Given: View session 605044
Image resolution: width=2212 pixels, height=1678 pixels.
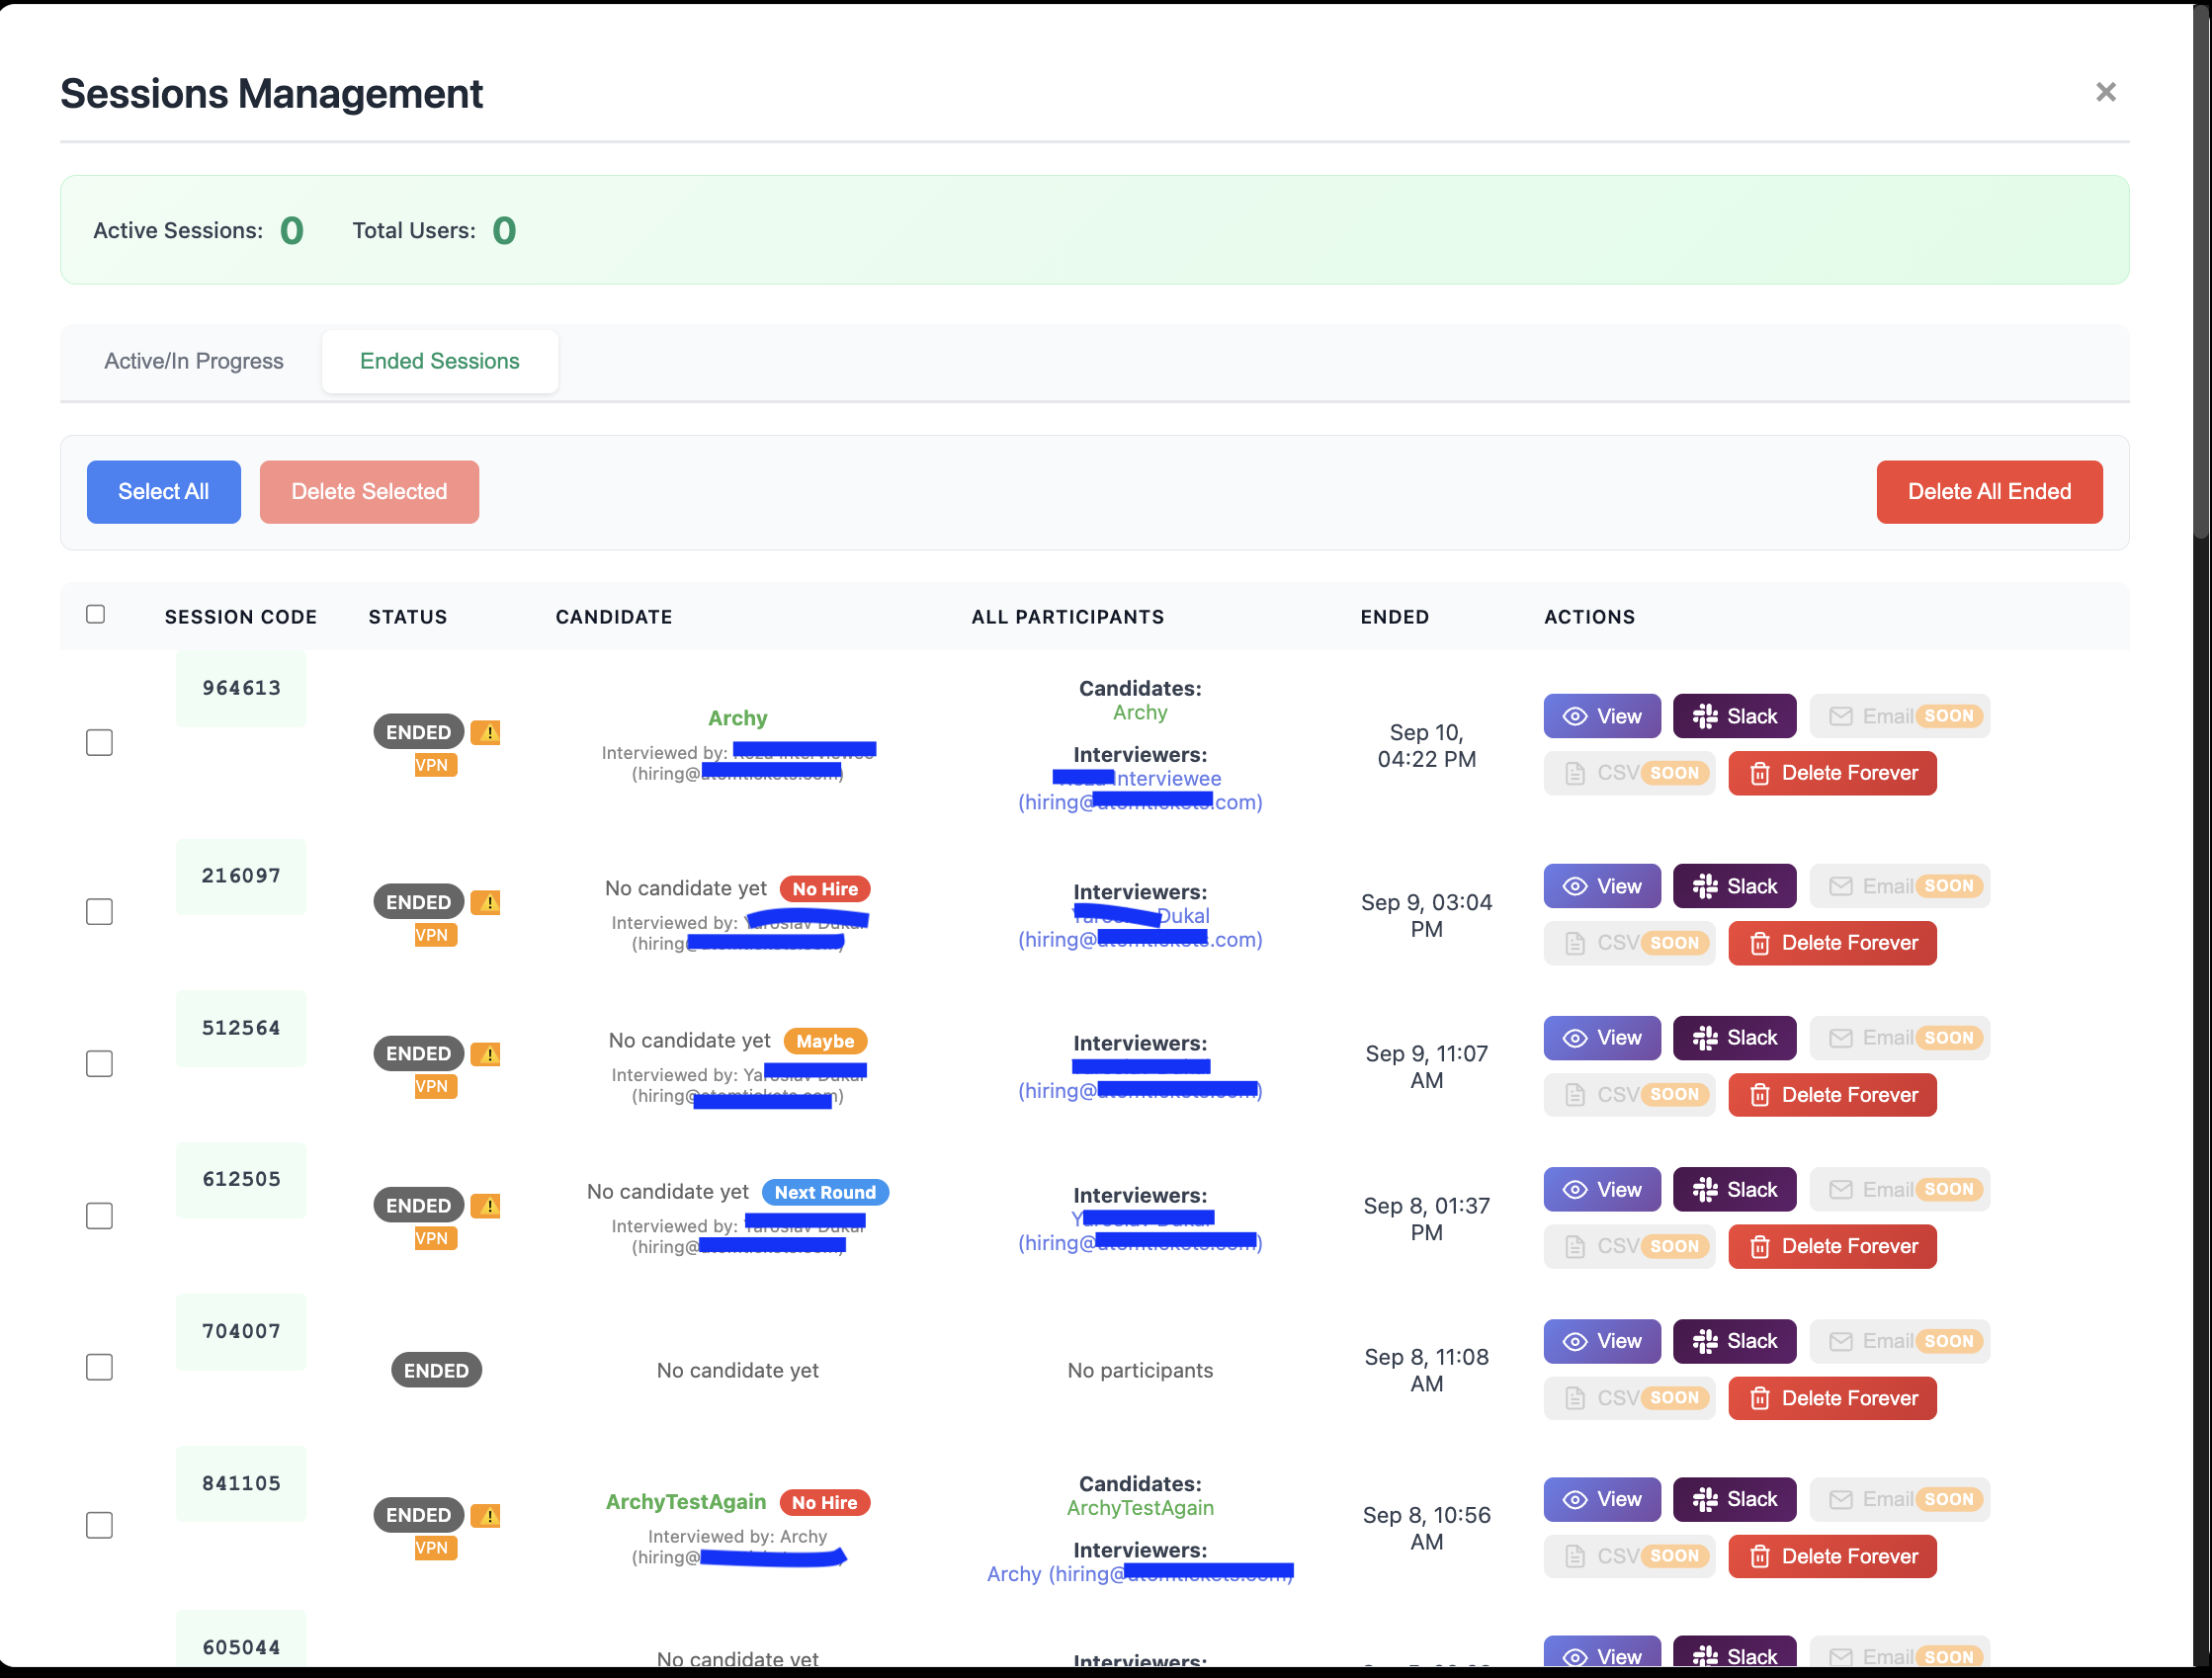Looking at the screenshot, I should point(1602,1654).
